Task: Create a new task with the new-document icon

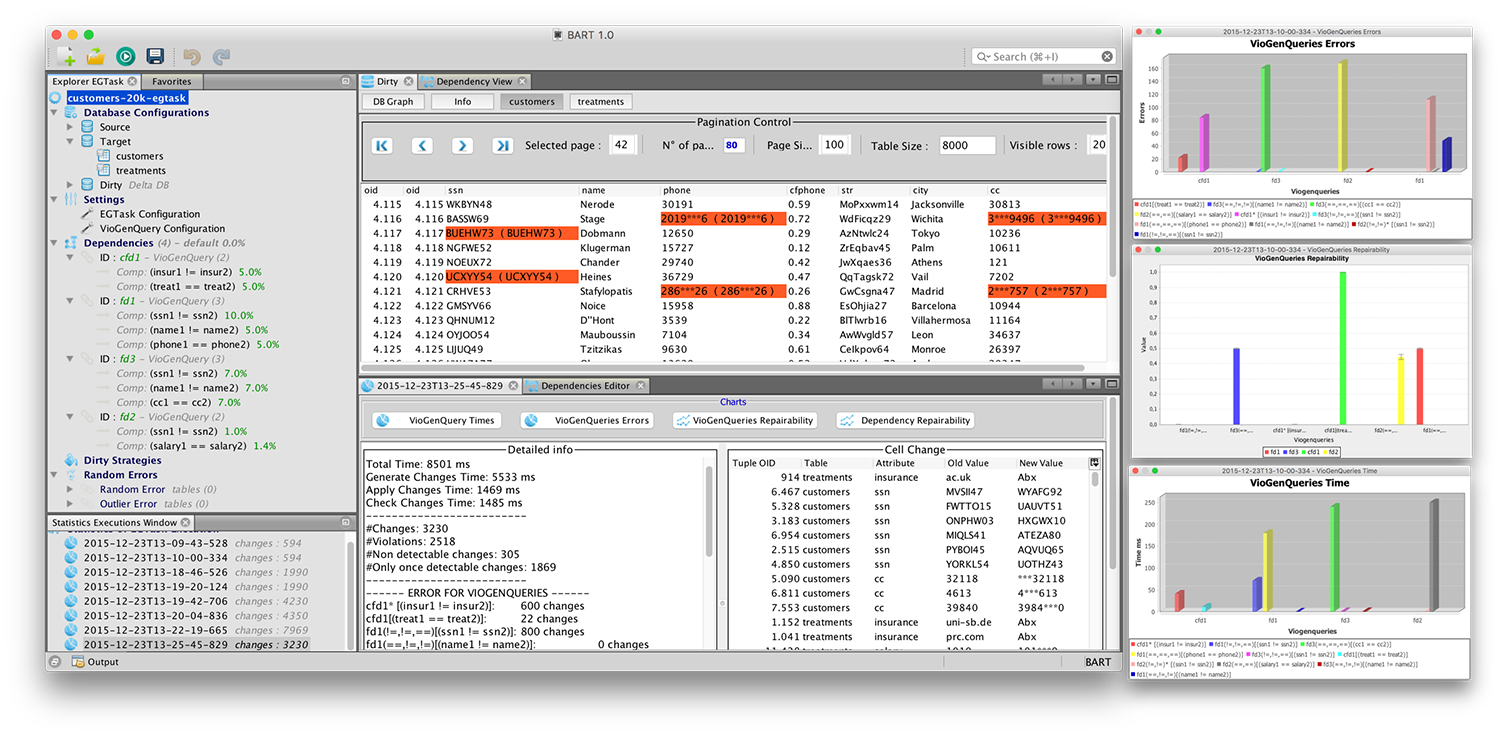Action: [x=68, y=56]
